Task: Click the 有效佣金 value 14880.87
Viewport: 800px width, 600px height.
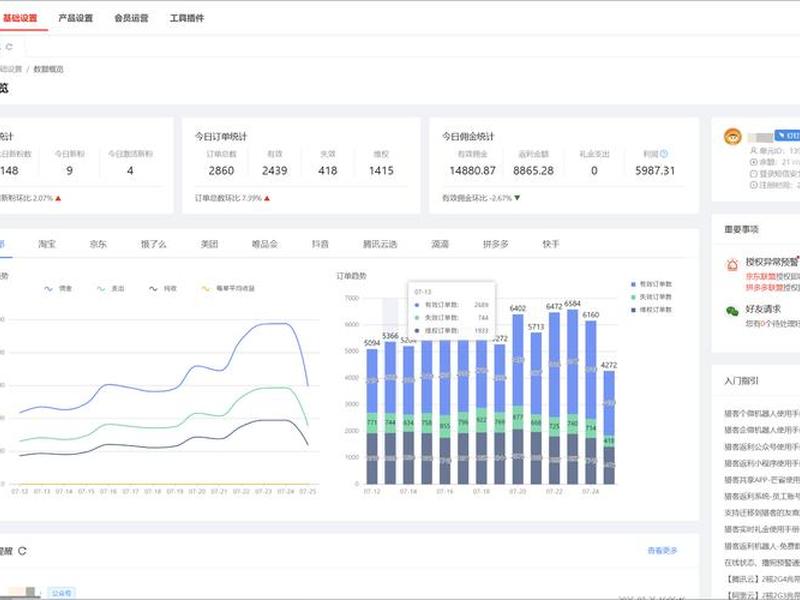Action: tap(472, 170)
